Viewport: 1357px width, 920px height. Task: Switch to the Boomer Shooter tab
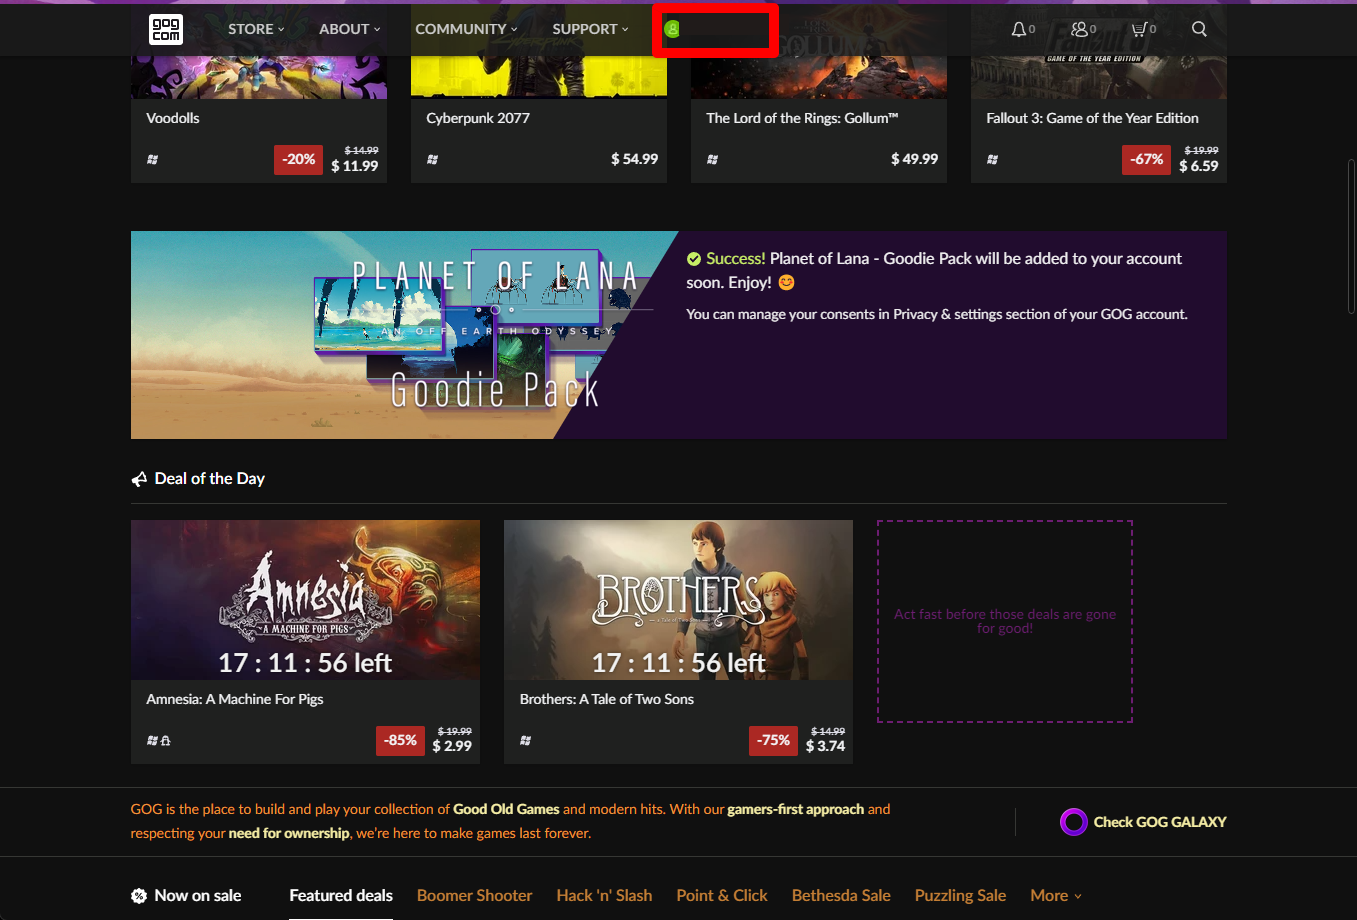click(474, 896)
